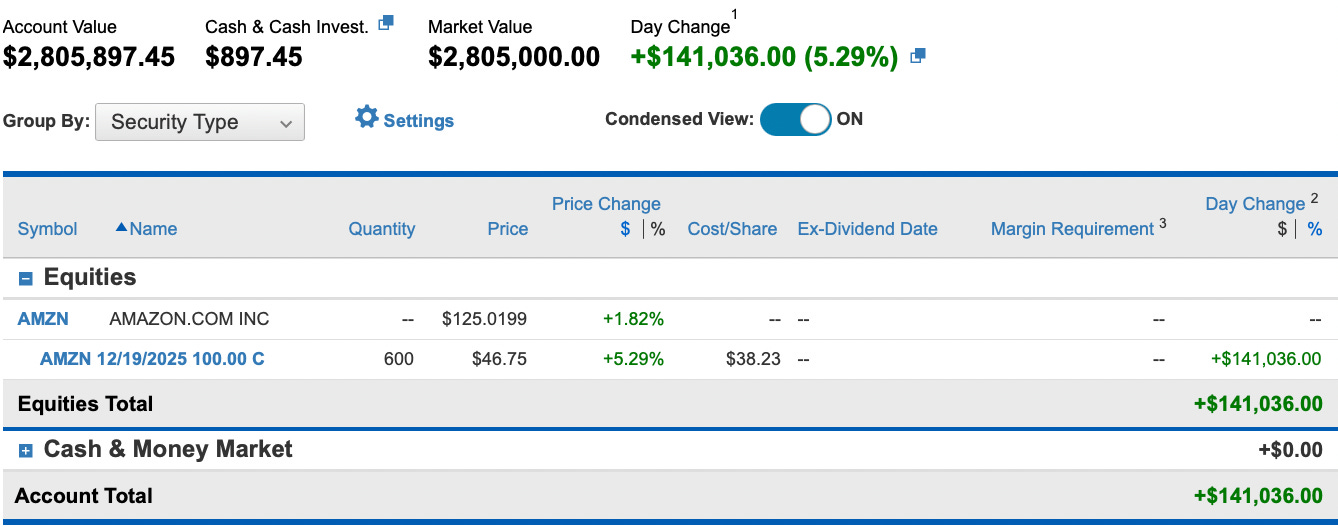
Task: Switch Day Change column to percent
Action: coord(1314,229)
